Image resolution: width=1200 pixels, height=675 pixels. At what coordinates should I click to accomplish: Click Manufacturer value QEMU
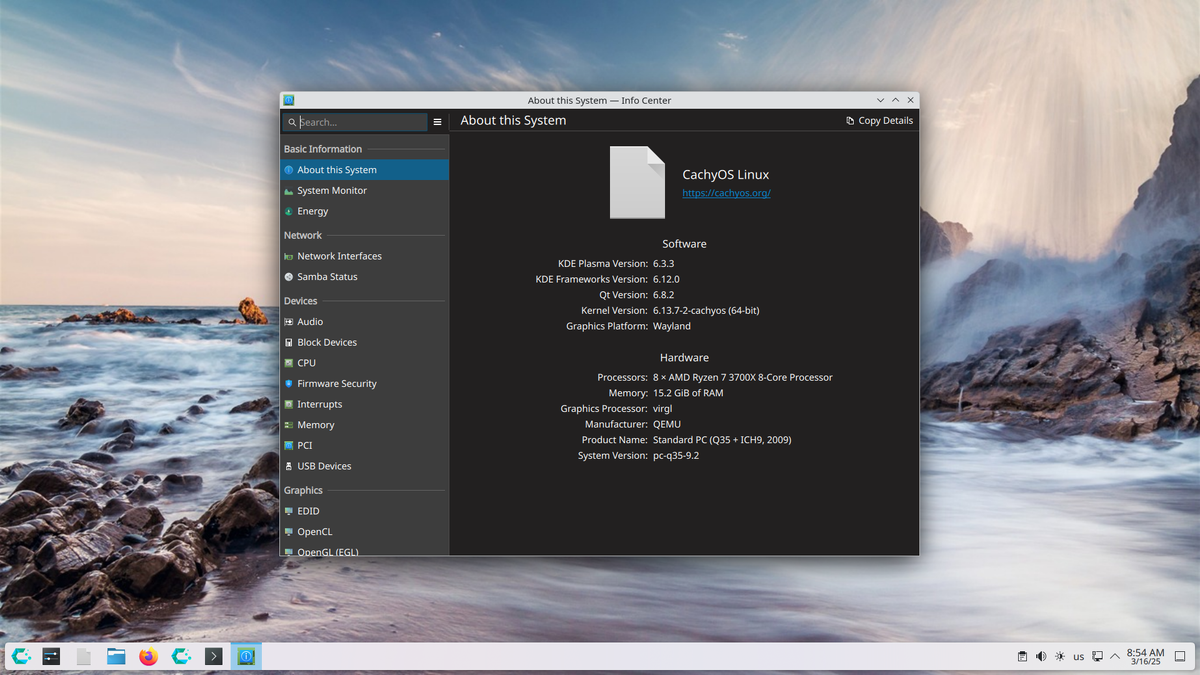(667, 424)
